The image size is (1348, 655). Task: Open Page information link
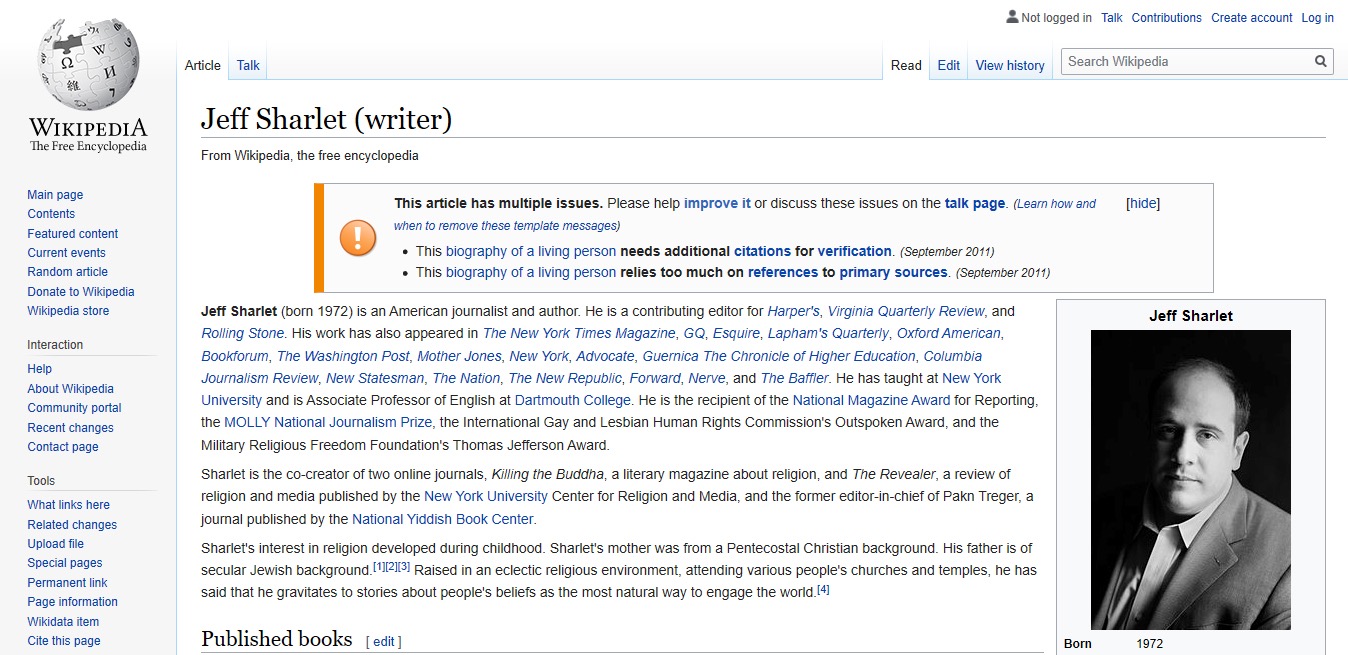coord(72,602)
